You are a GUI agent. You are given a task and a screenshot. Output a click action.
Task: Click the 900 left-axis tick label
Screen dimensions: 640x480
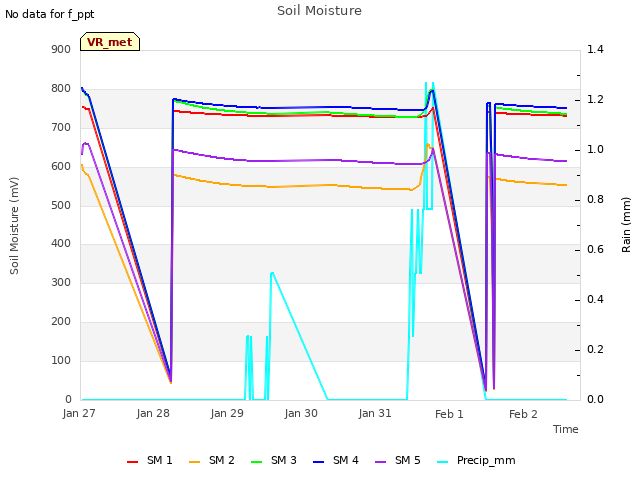tap(61, 49)
